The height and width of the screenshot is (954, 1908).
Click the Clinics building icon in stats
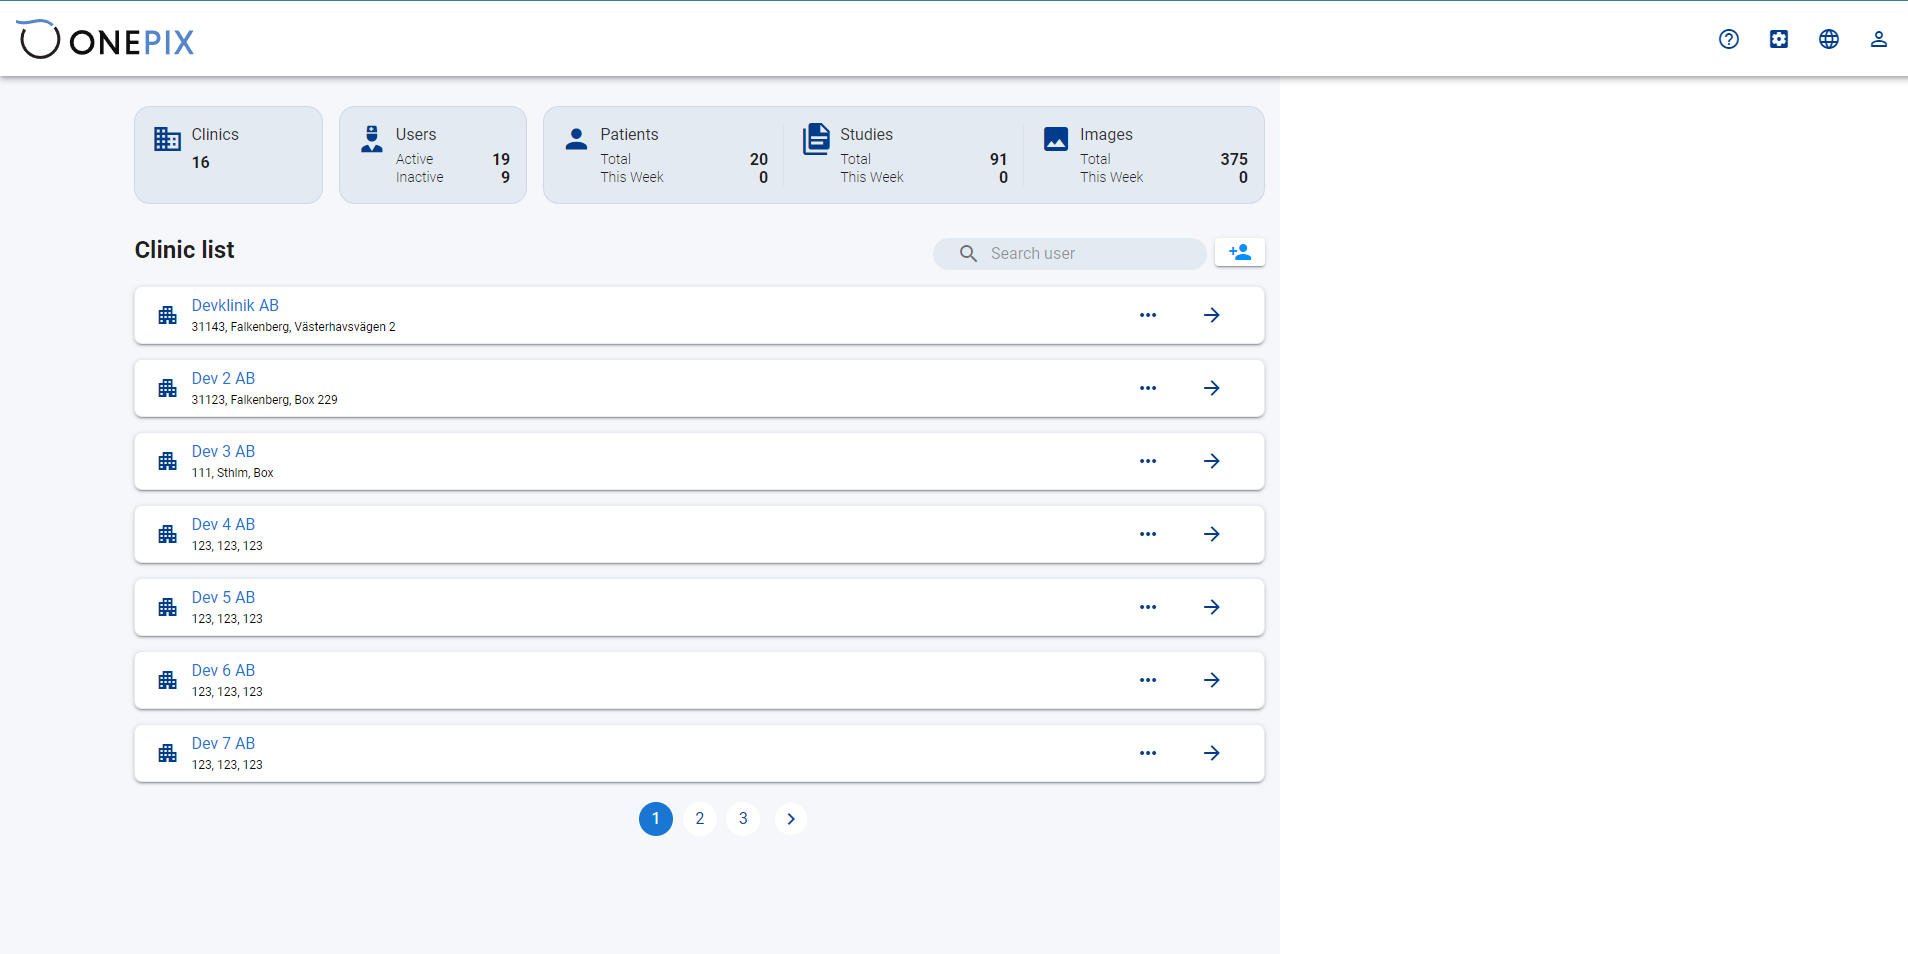(x=167, y=139)
